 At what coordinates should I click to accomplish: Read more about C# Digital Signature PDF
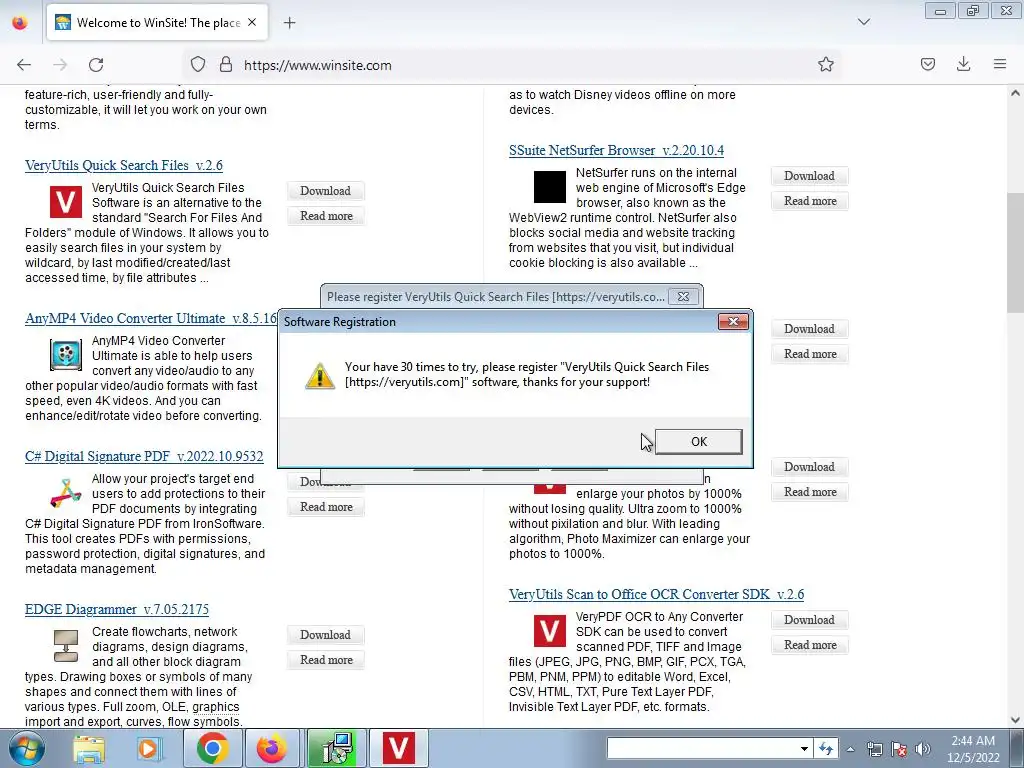click(x=326, y=507)
